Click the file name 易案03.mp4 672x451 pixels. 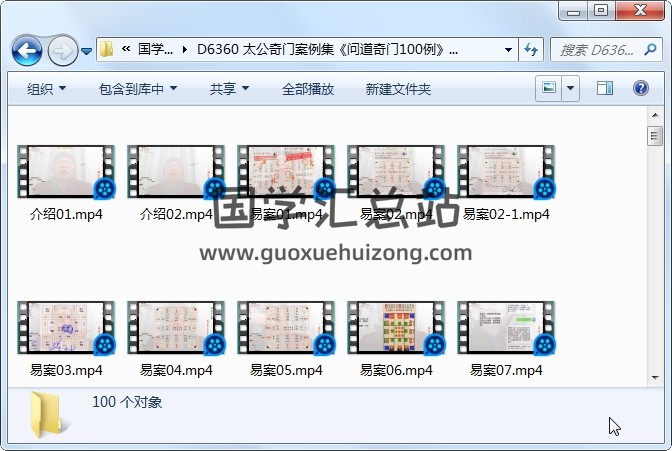(66, 370)
